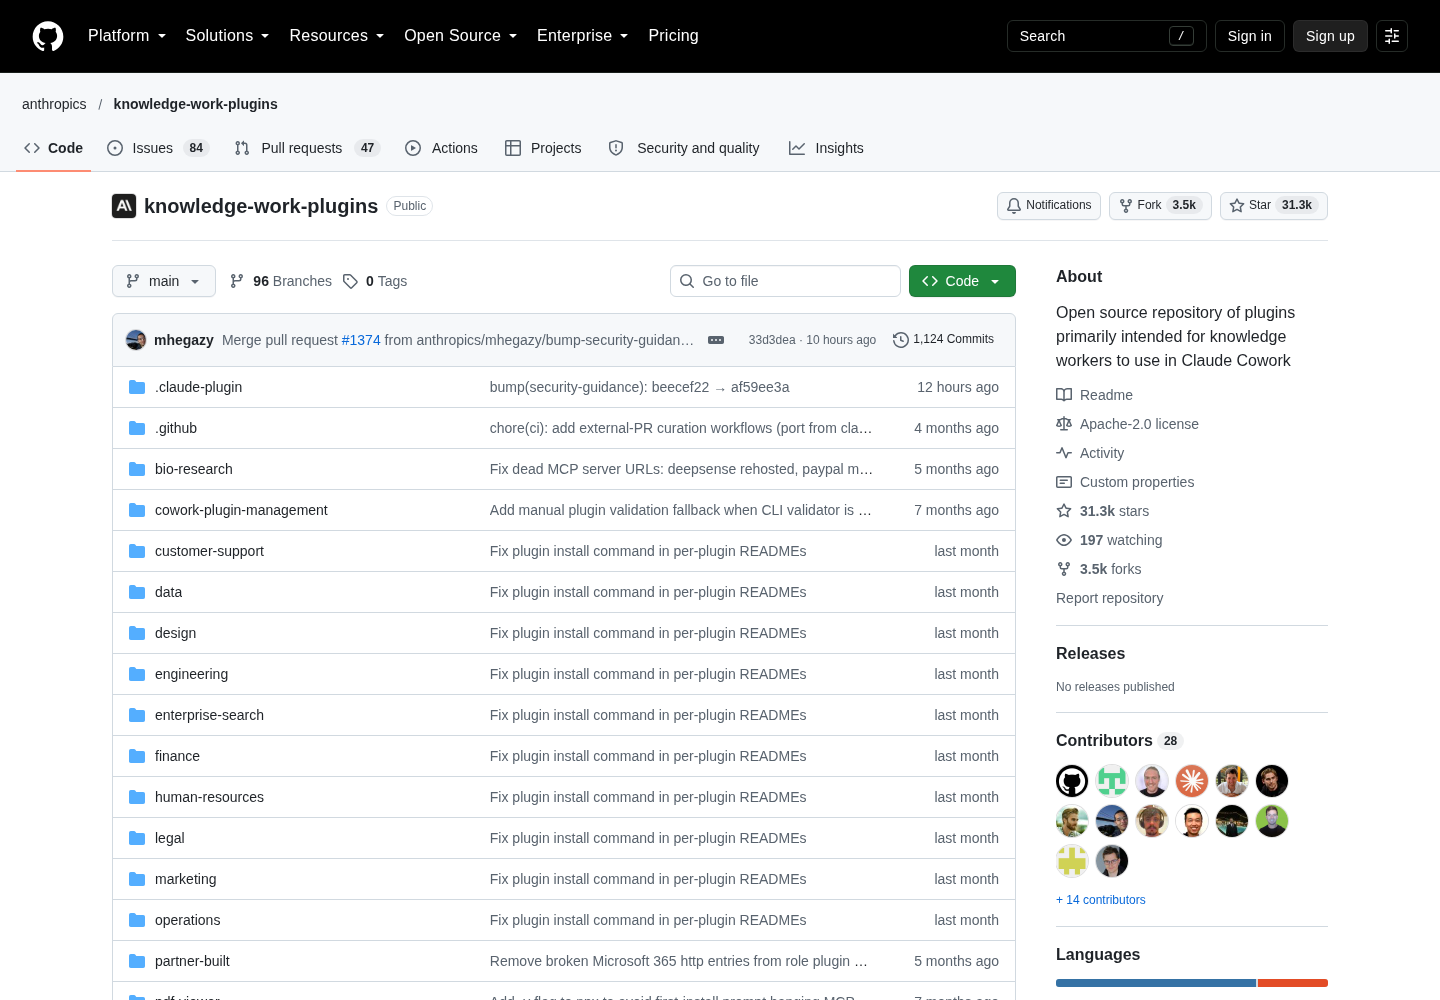This screenshot has width=1440, height=1000.
Task: Click the mhegazy author avatar
Action: 136,340
